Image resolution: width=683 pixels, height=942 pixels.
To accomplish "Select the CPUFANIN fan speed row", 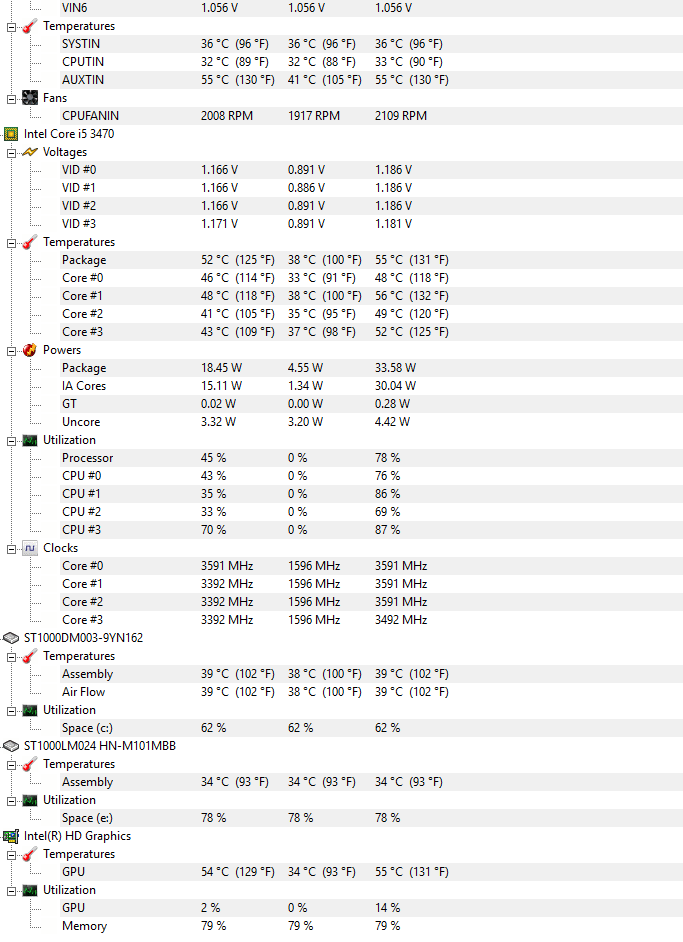I will coord(90,116).
